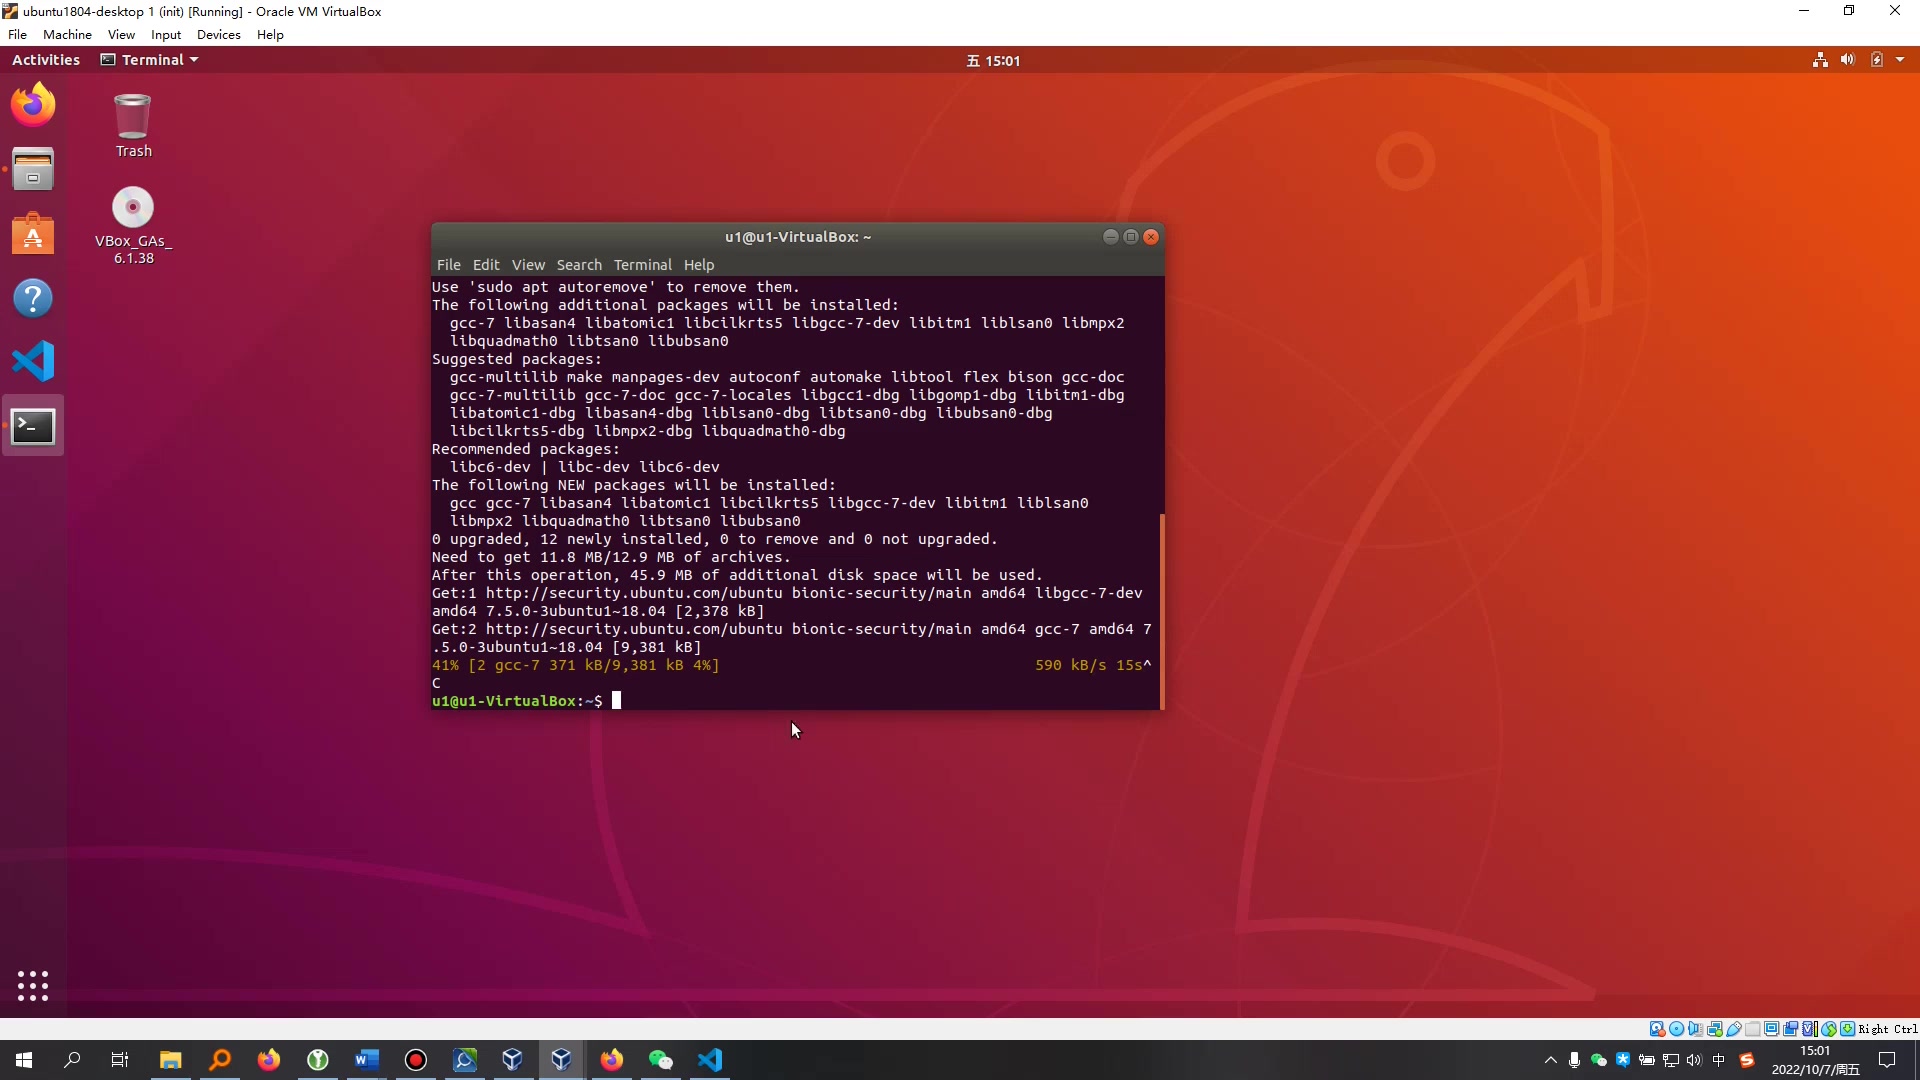The width and height of the screenshot is (1920, 1080).
Task: Click the network icon in Ubuntu top bar
Action: (x=1820, y=60)
